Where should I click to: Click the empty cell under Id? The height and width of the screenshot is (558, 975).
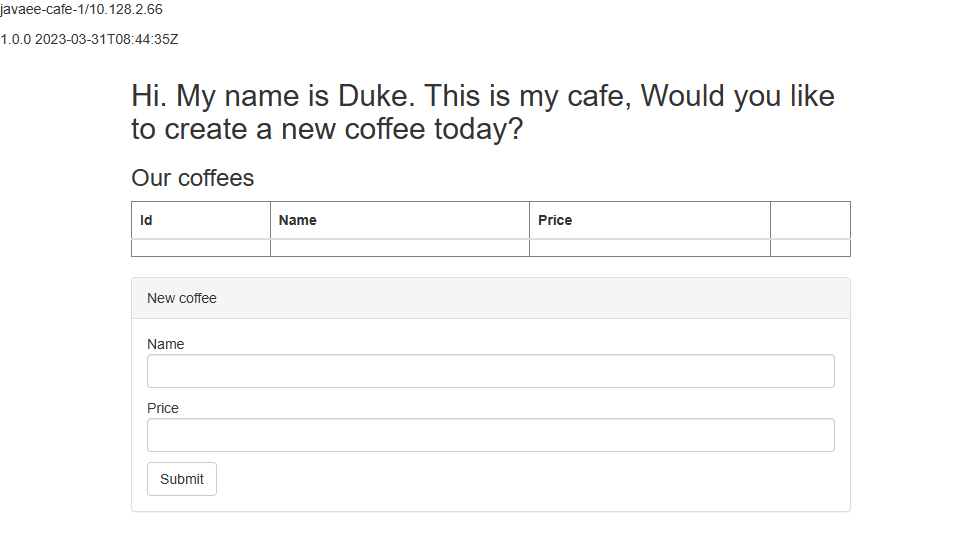(201, 248)
